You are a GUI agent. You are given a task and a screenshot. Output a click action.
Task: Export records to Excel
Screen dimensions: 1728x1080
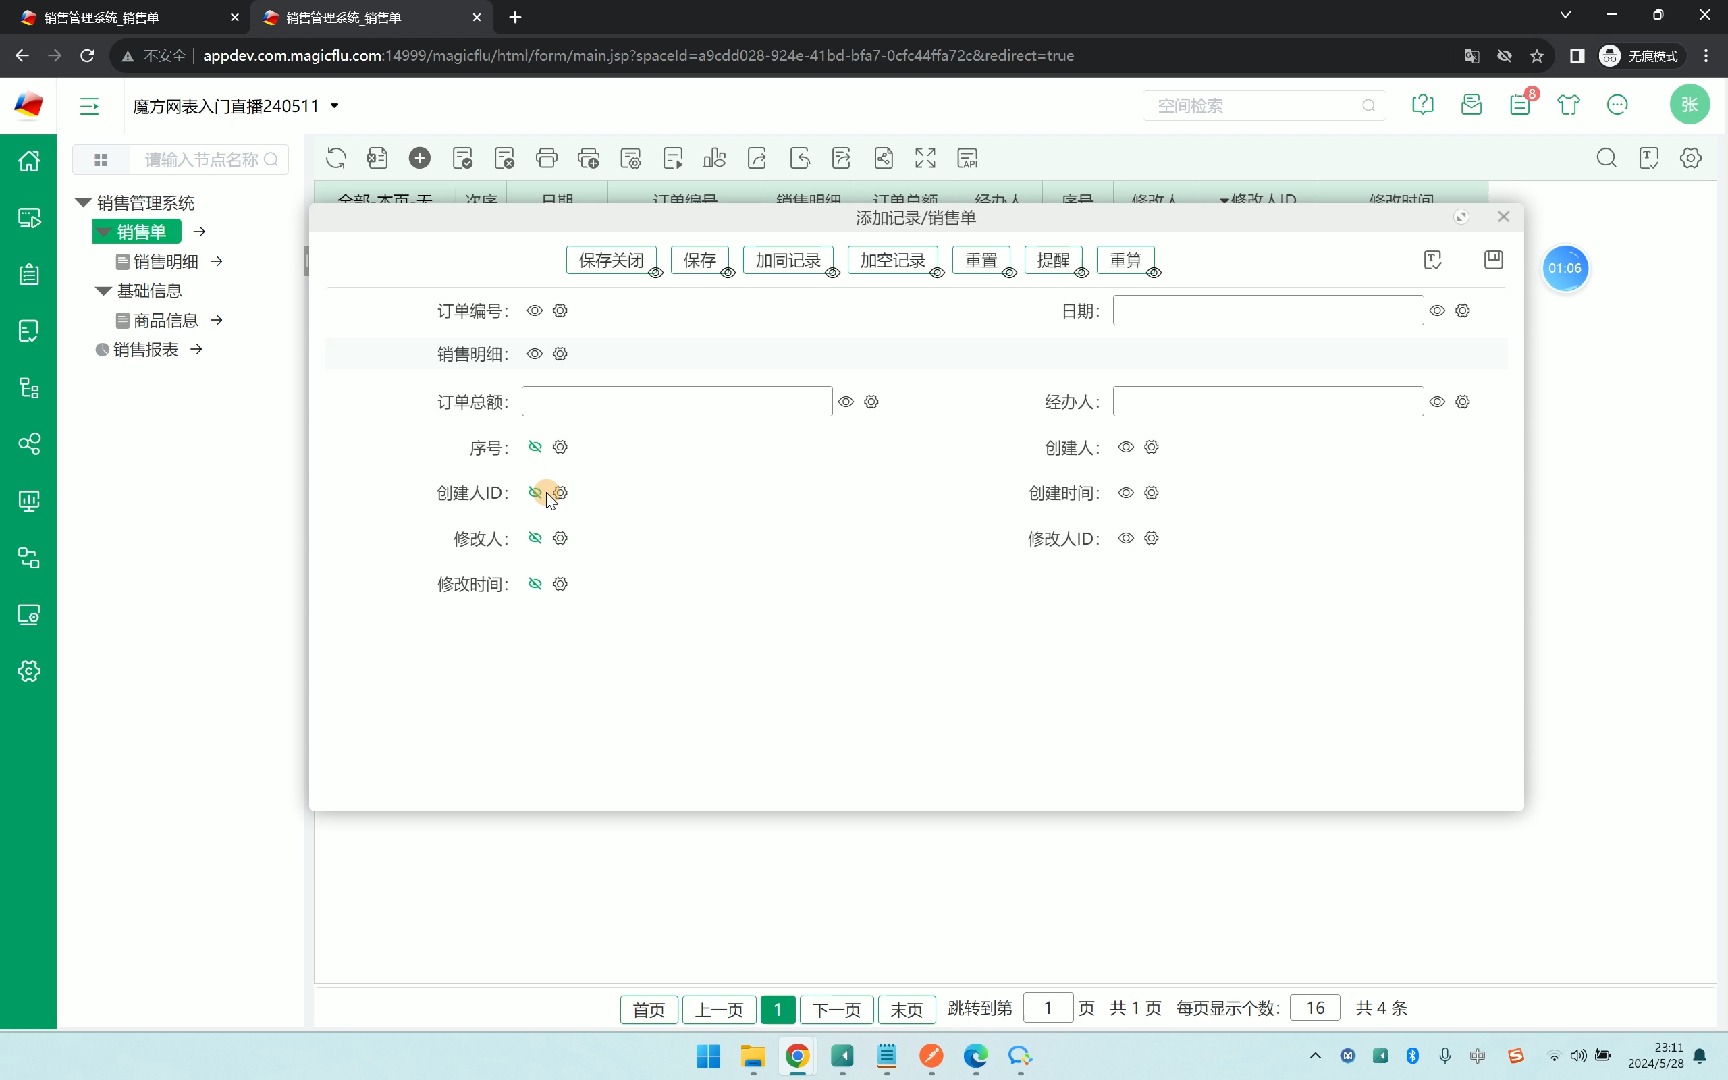[x=377, y=158]
